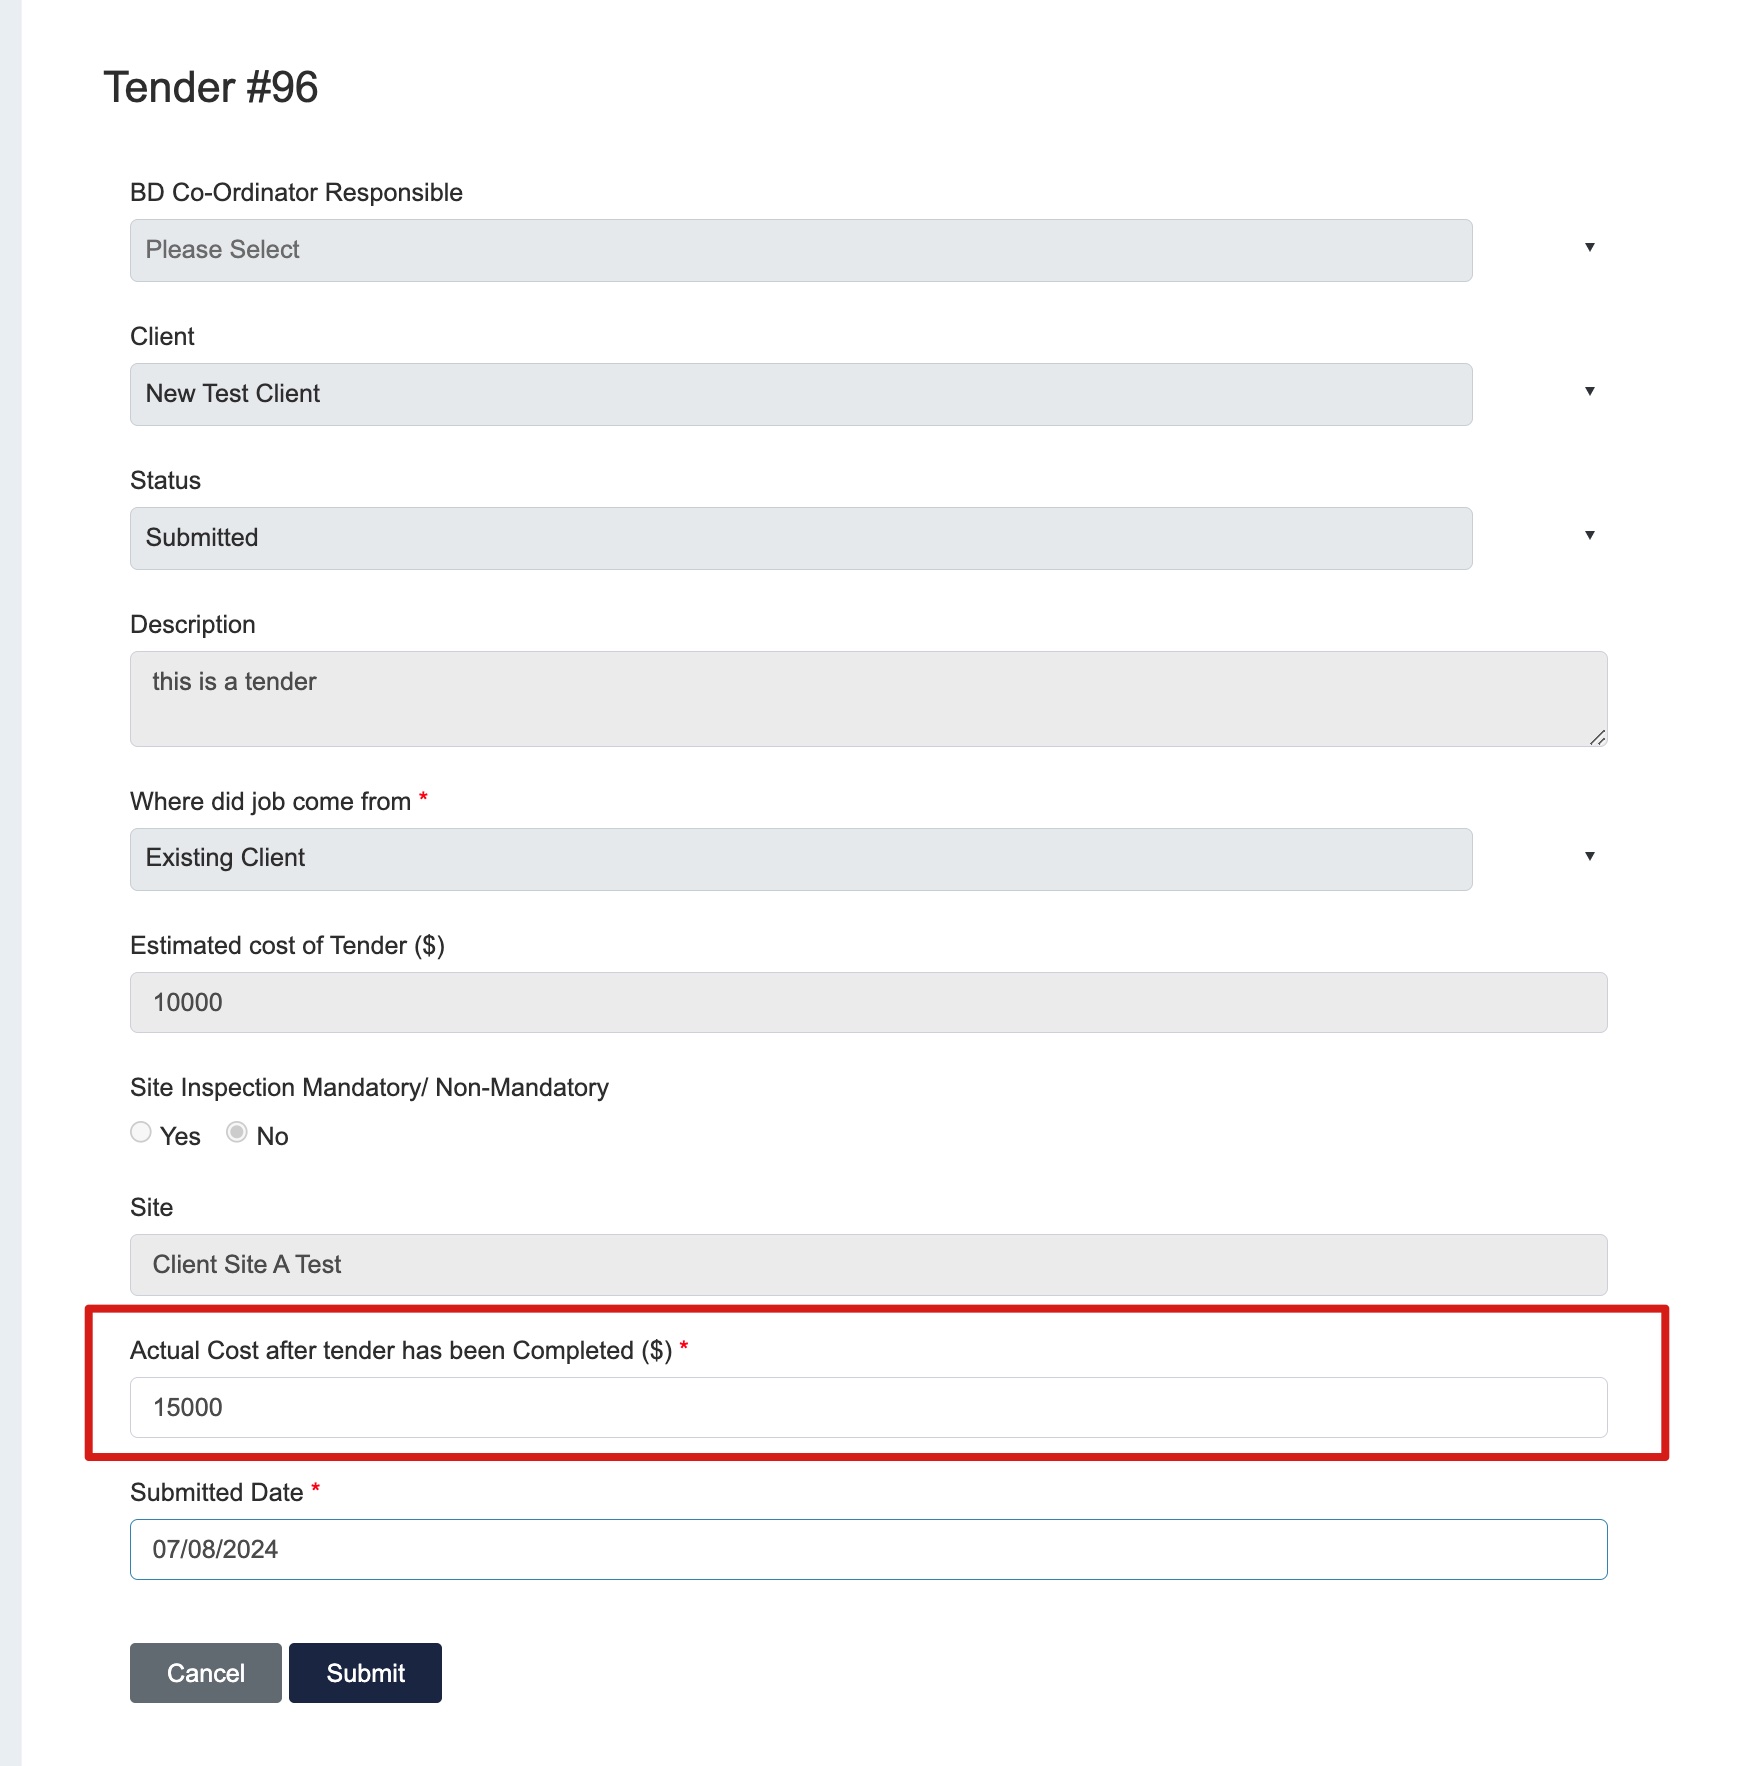Viewport: 1740px width, 1766px height.
Task: Select No for Site Inspection Mandatory
Action: point(237,1132)
